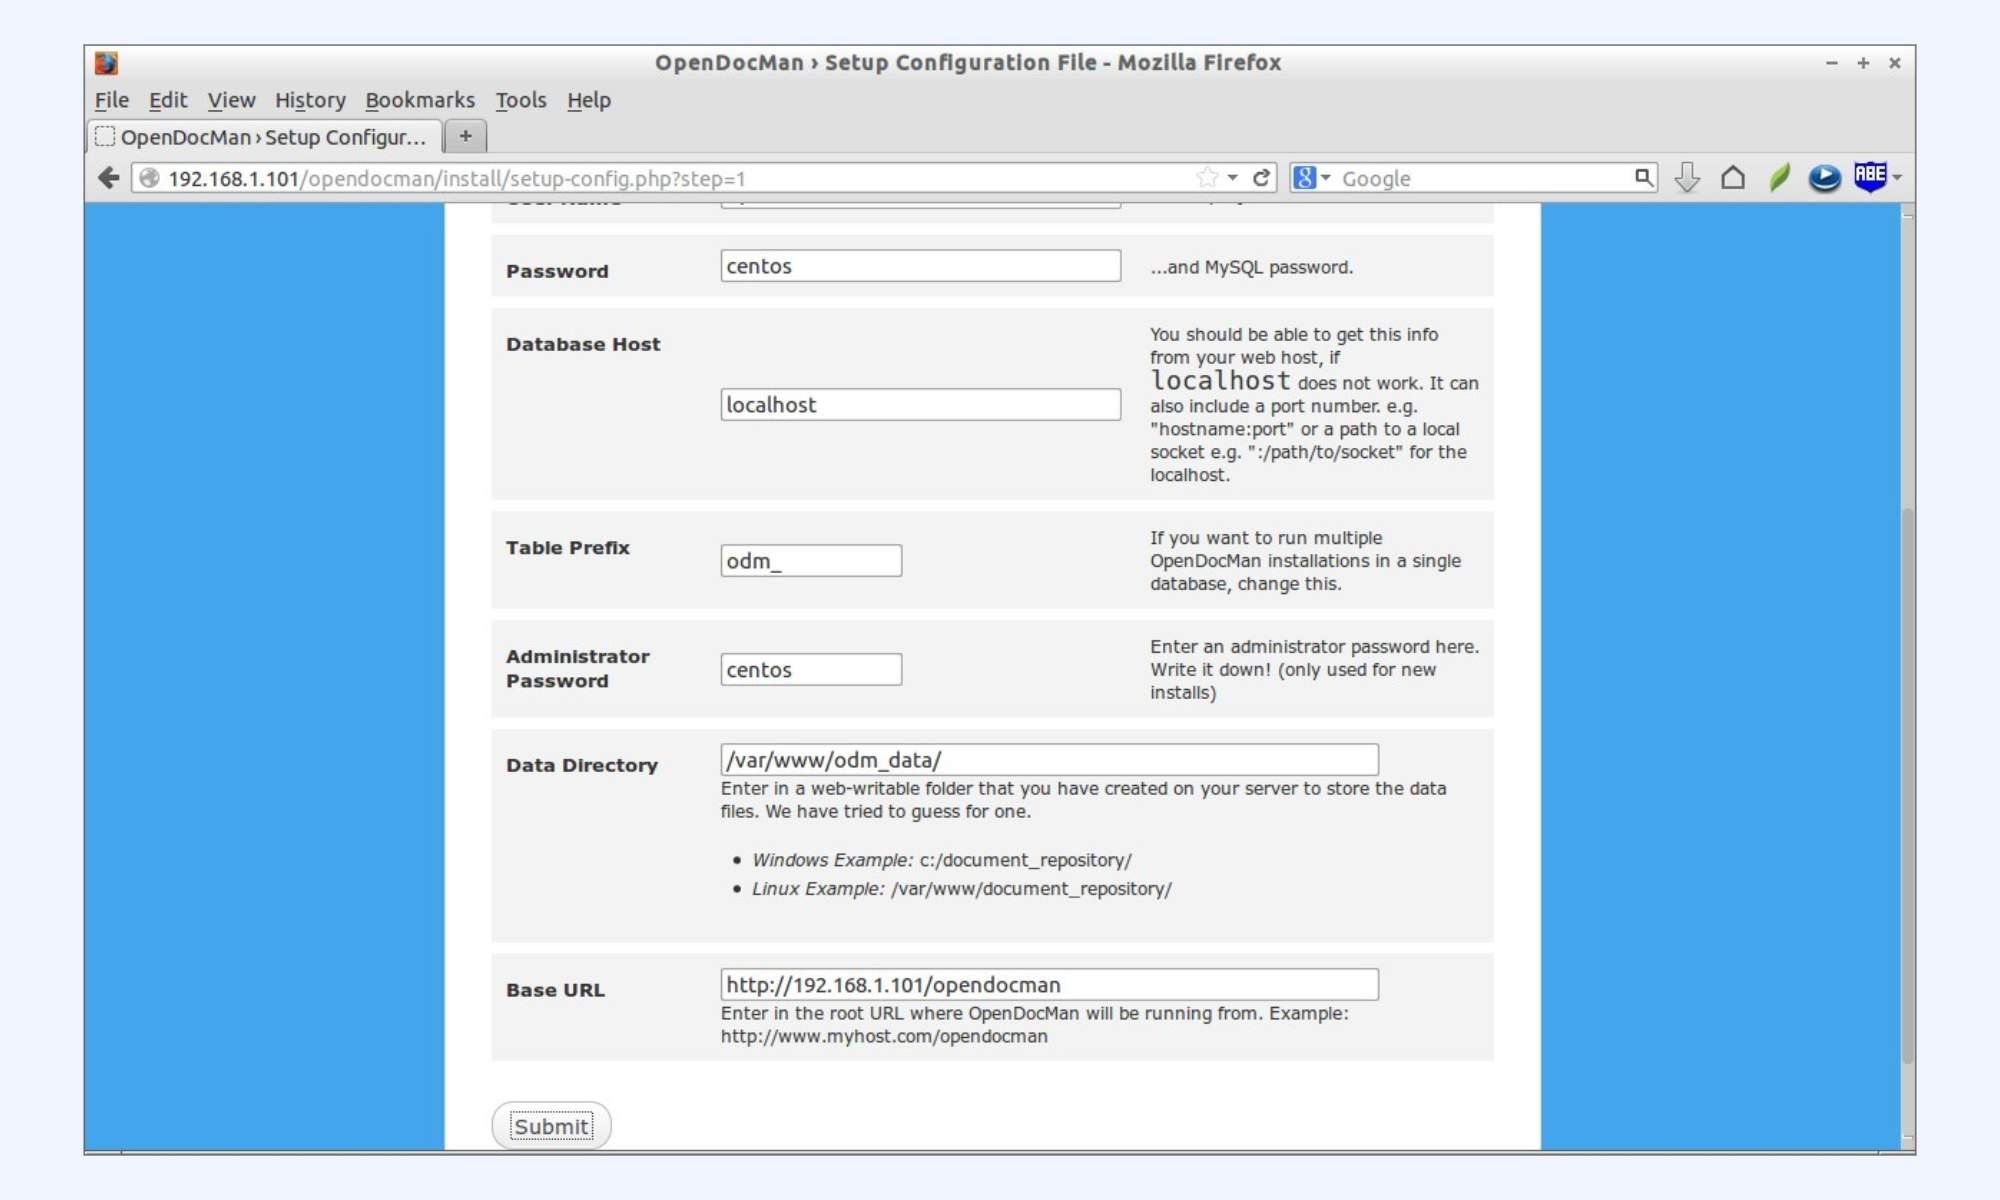This screenshot has width=2000, height=1200.
Task: Minimize the Firefox window
Action: tap(1832, 63)
